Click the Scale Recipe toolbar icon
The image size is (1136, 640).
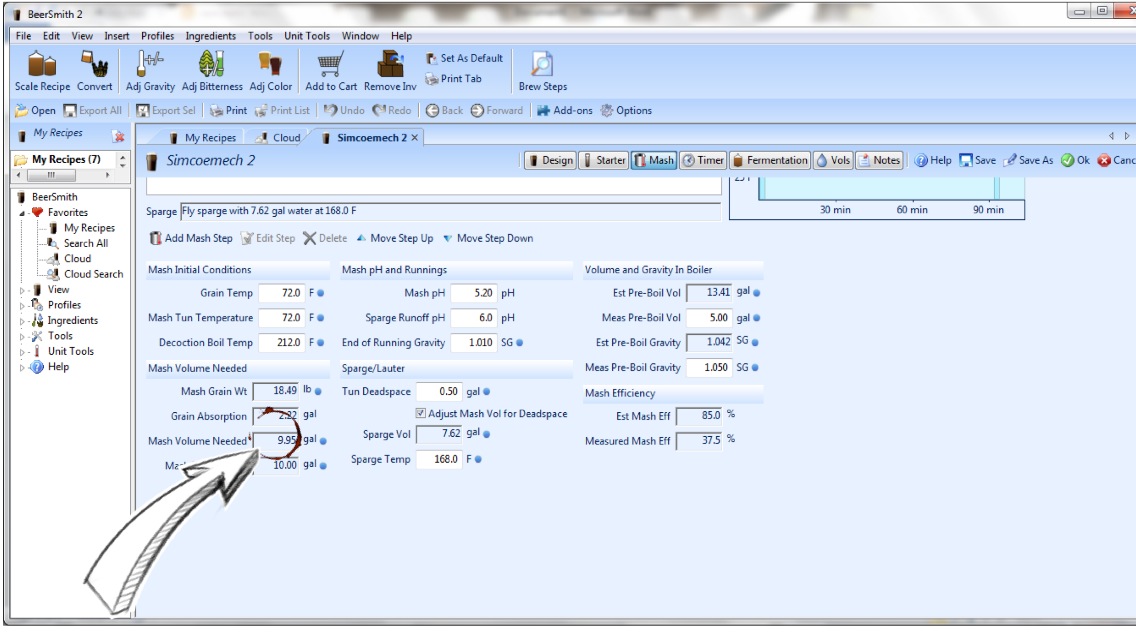(x=42, y=65)
